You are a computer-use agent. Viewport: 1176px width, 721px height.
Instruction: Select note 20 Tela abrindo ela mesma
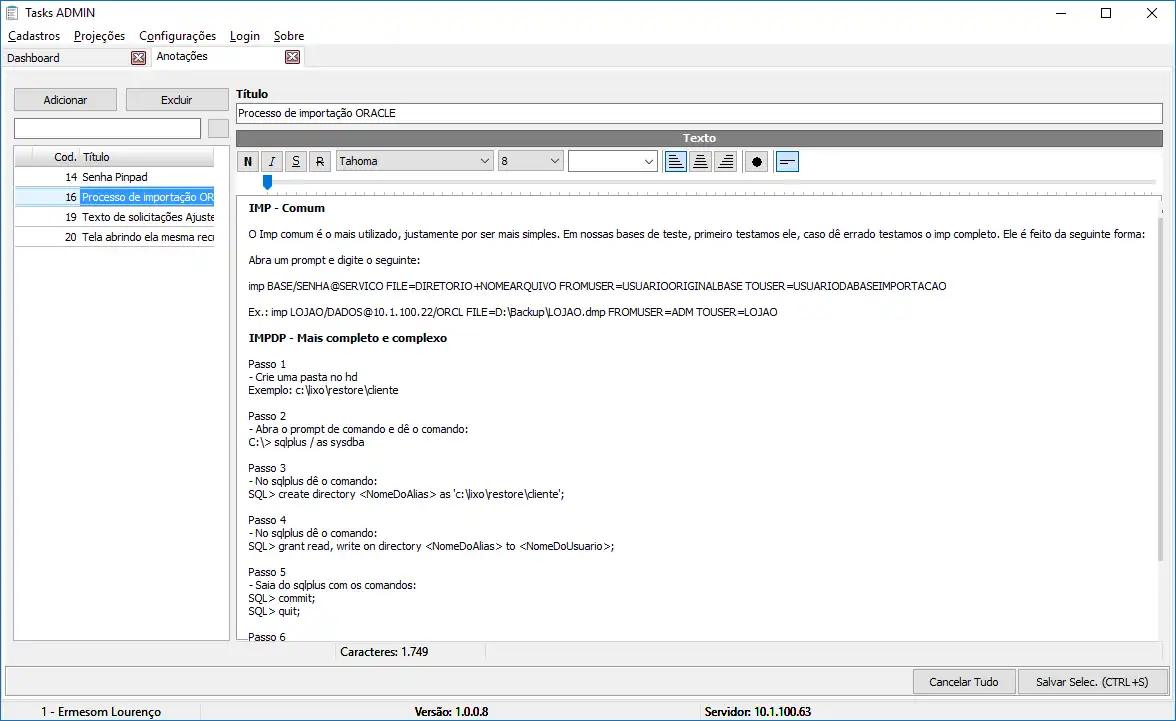tap(115, 237)
